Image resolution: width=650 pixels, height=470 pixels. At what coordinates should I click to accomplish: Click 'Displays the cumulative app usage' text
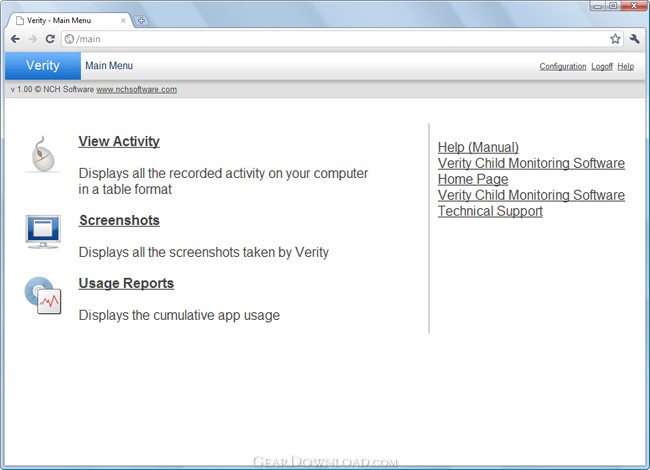pos(179,315)
